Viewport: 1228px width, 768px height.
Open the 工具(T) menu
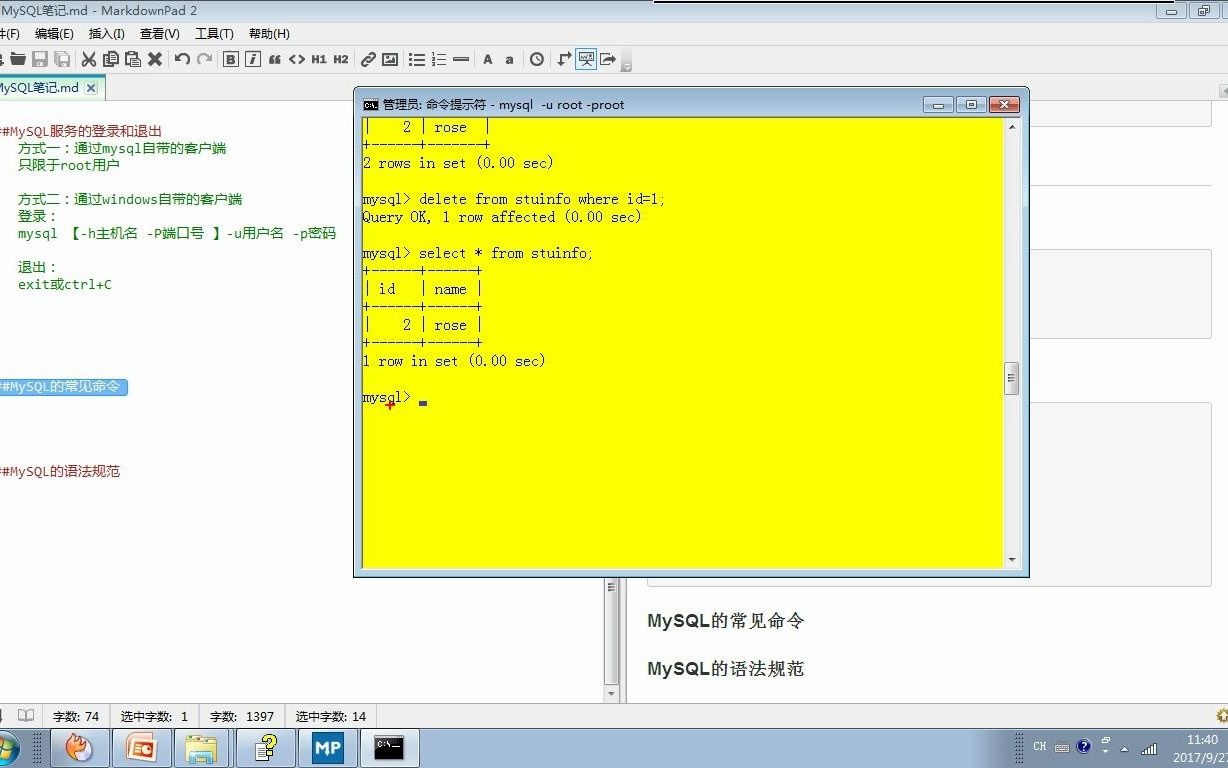coord(214,34)
